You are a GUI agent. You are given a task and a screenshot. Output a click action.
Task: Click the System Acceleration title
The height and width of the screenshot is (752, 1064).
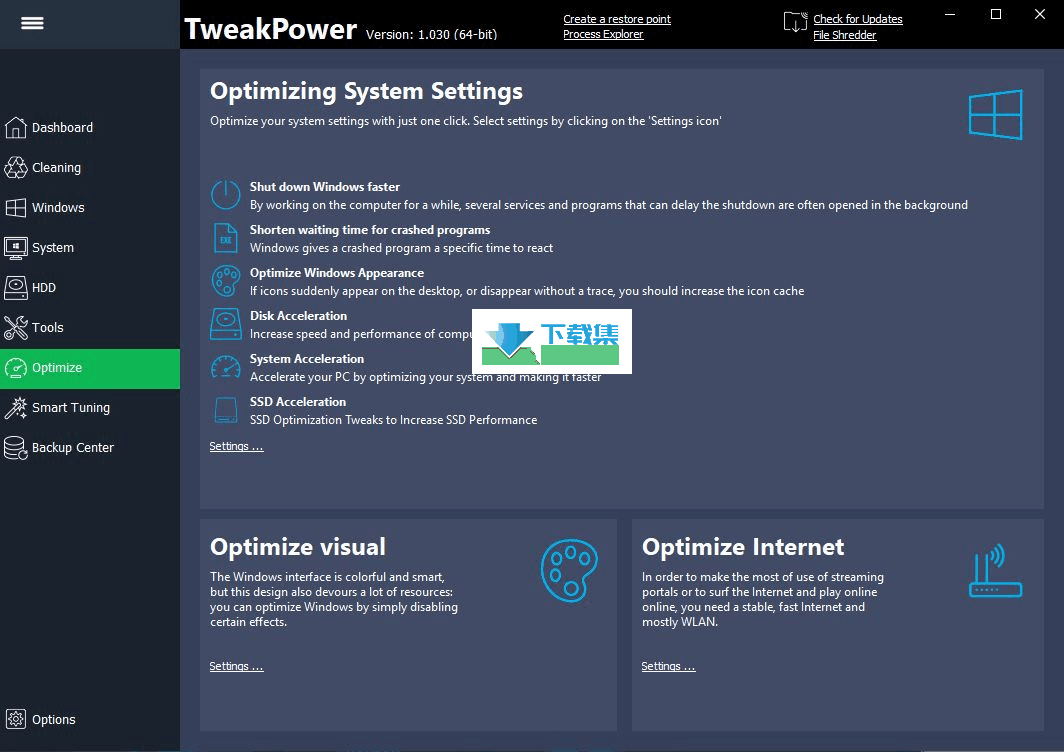pyautogui.click(x=307, y=358)
